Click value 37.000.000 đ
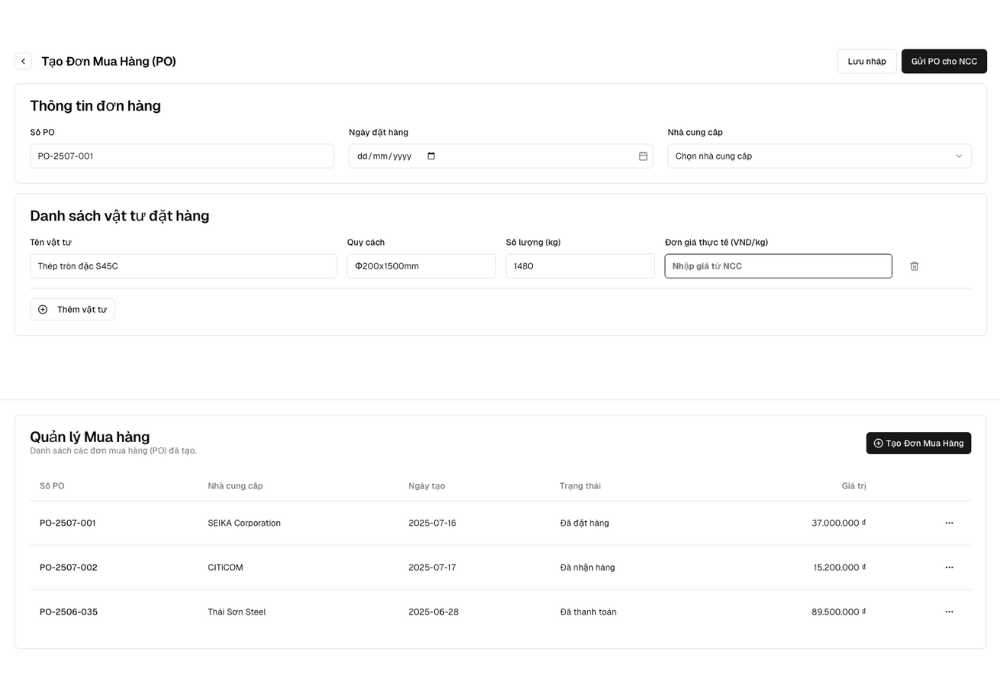This screenshot has height=700, width=1000. pyautogui.click(x=839, y=523)
